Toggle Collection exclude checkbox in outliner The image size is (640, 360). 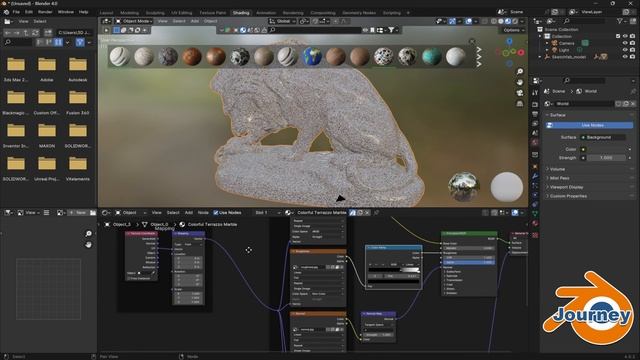pyautogui.click(x=618, y=36)
